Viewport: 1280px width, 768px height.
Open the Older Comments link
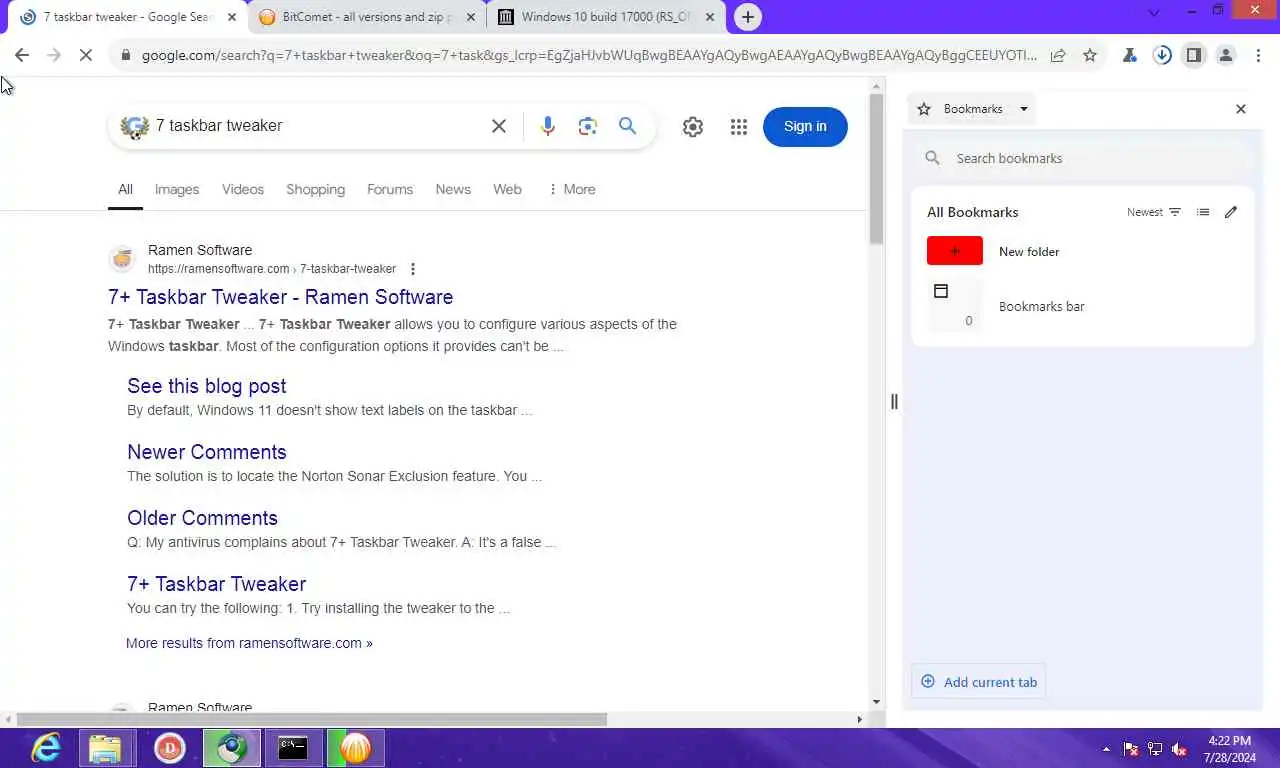pyautogui.click(x=202, y=518)
